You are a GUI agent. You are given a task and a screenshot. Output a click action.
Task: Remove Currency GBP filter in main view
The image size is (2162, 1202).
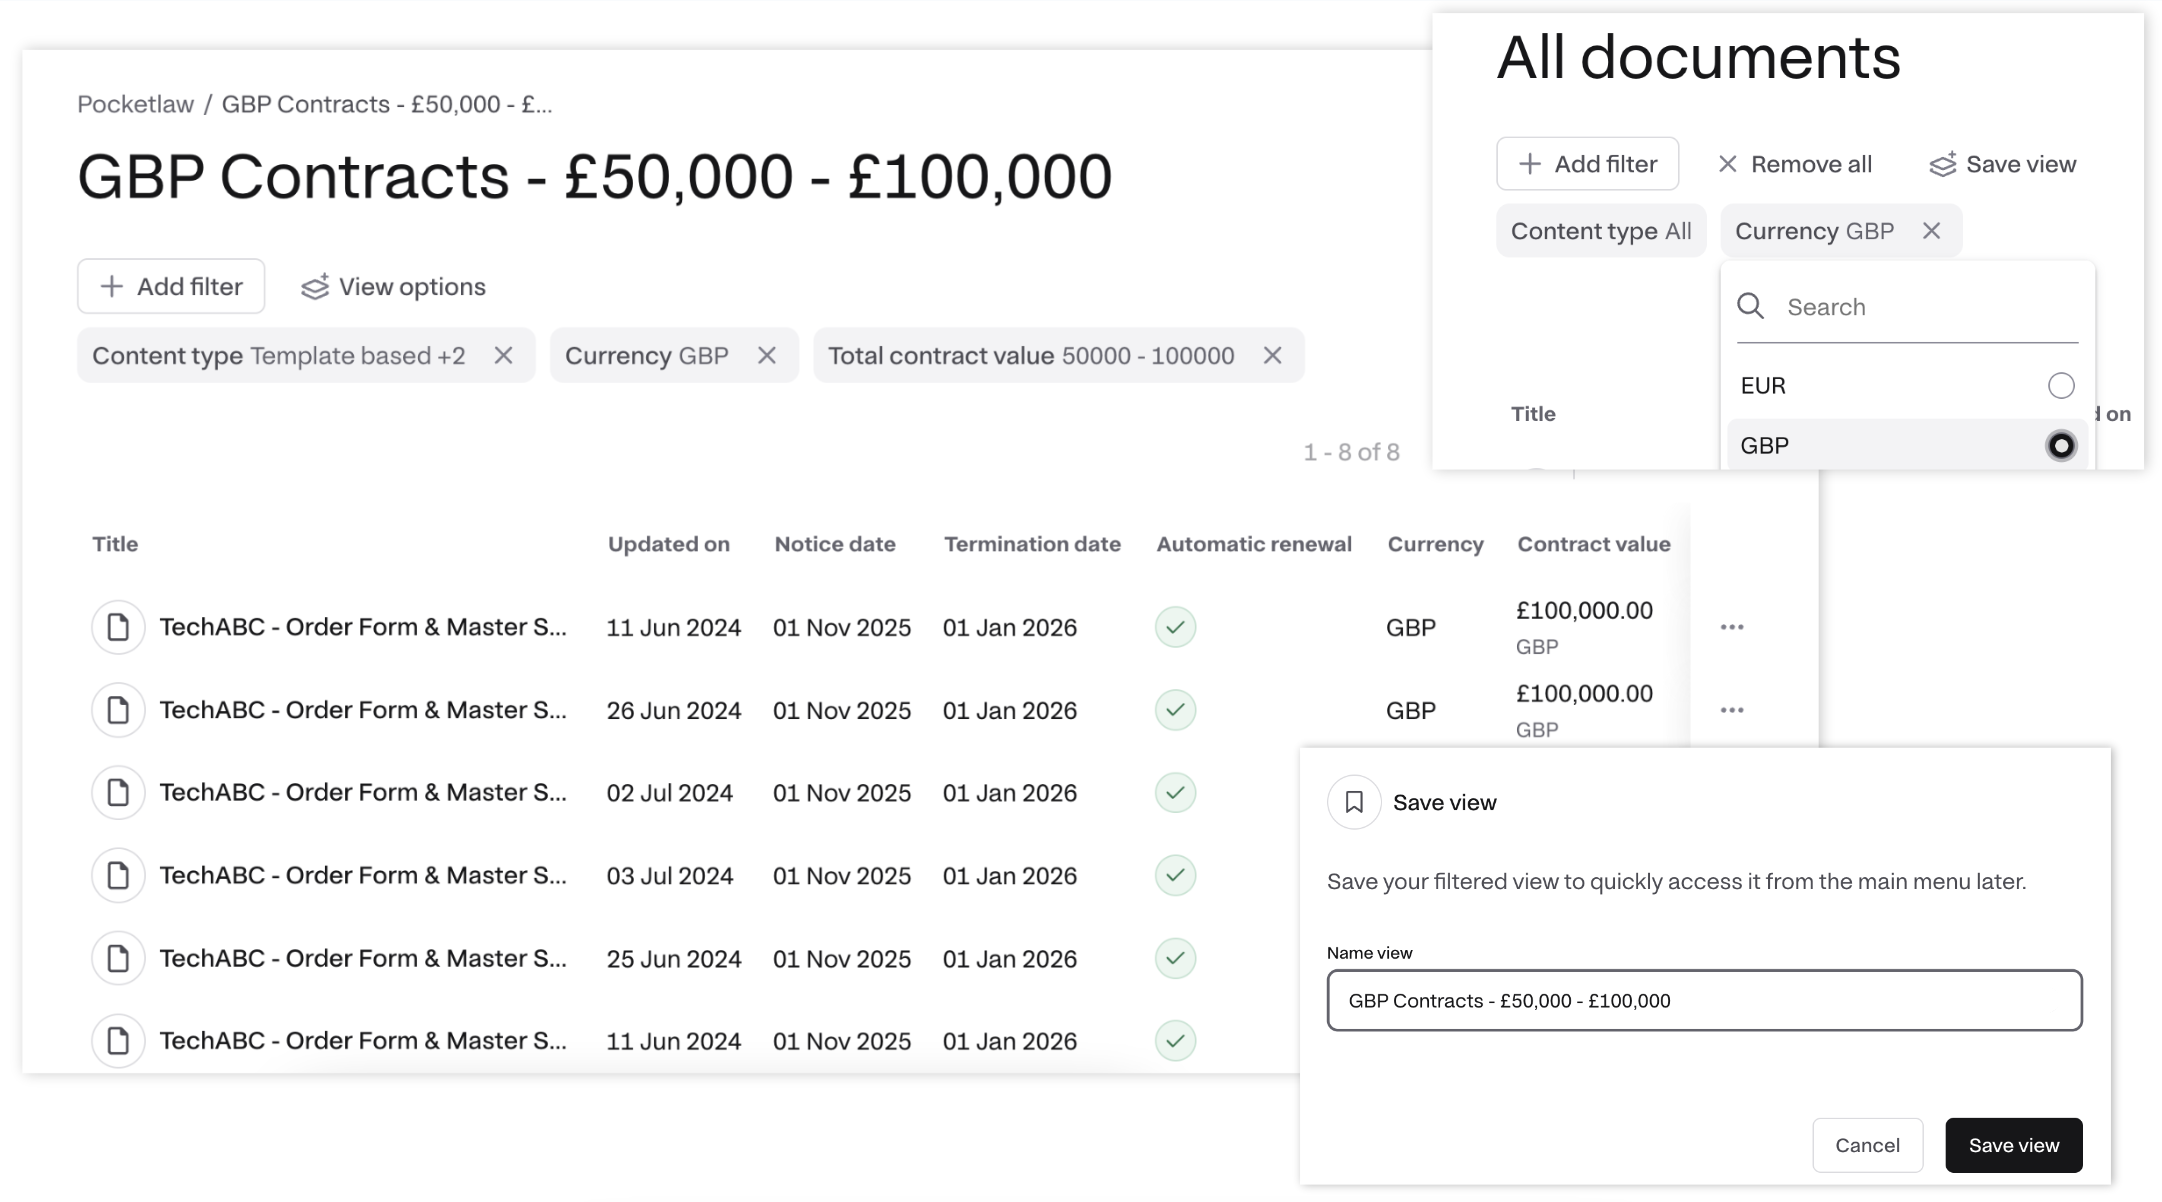(767, 356)
